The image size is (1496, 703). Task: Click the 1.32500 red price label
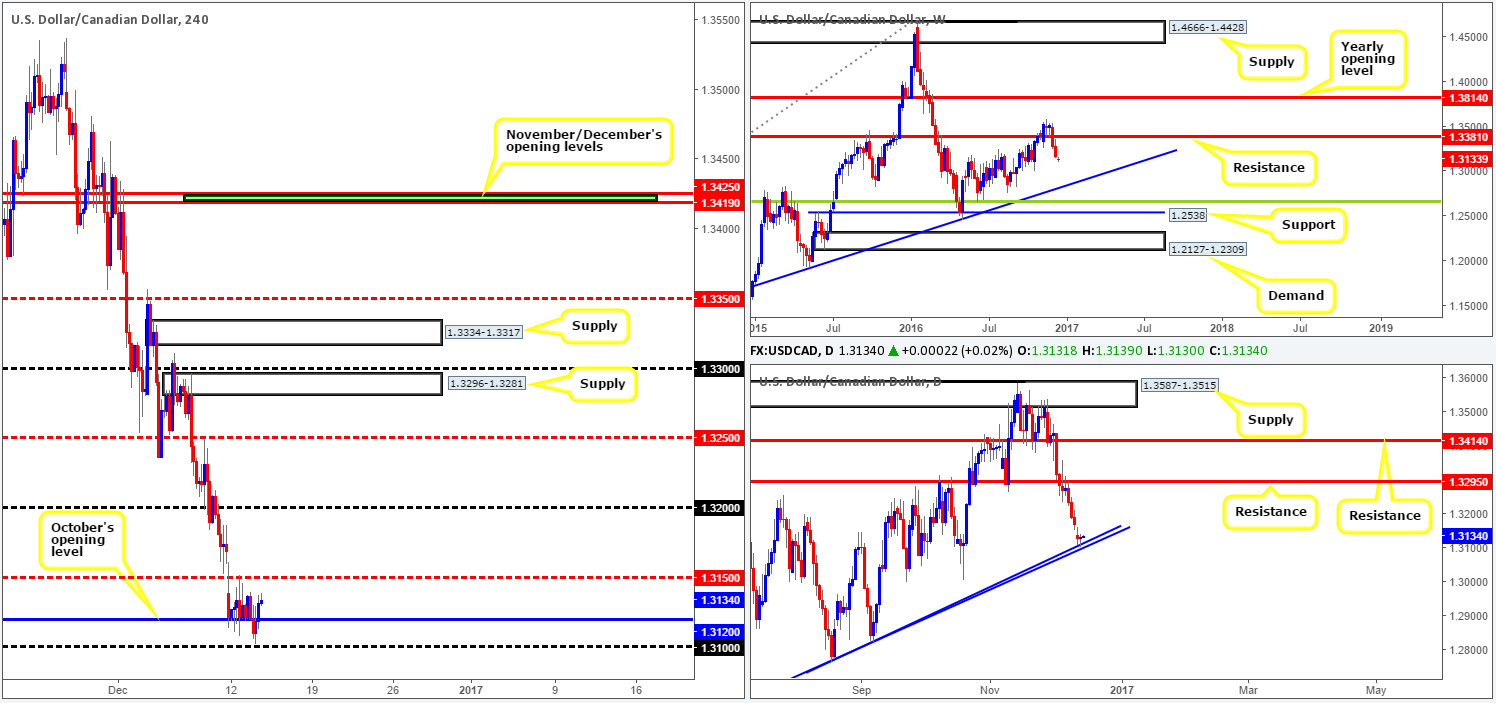(x=718, y=438)
